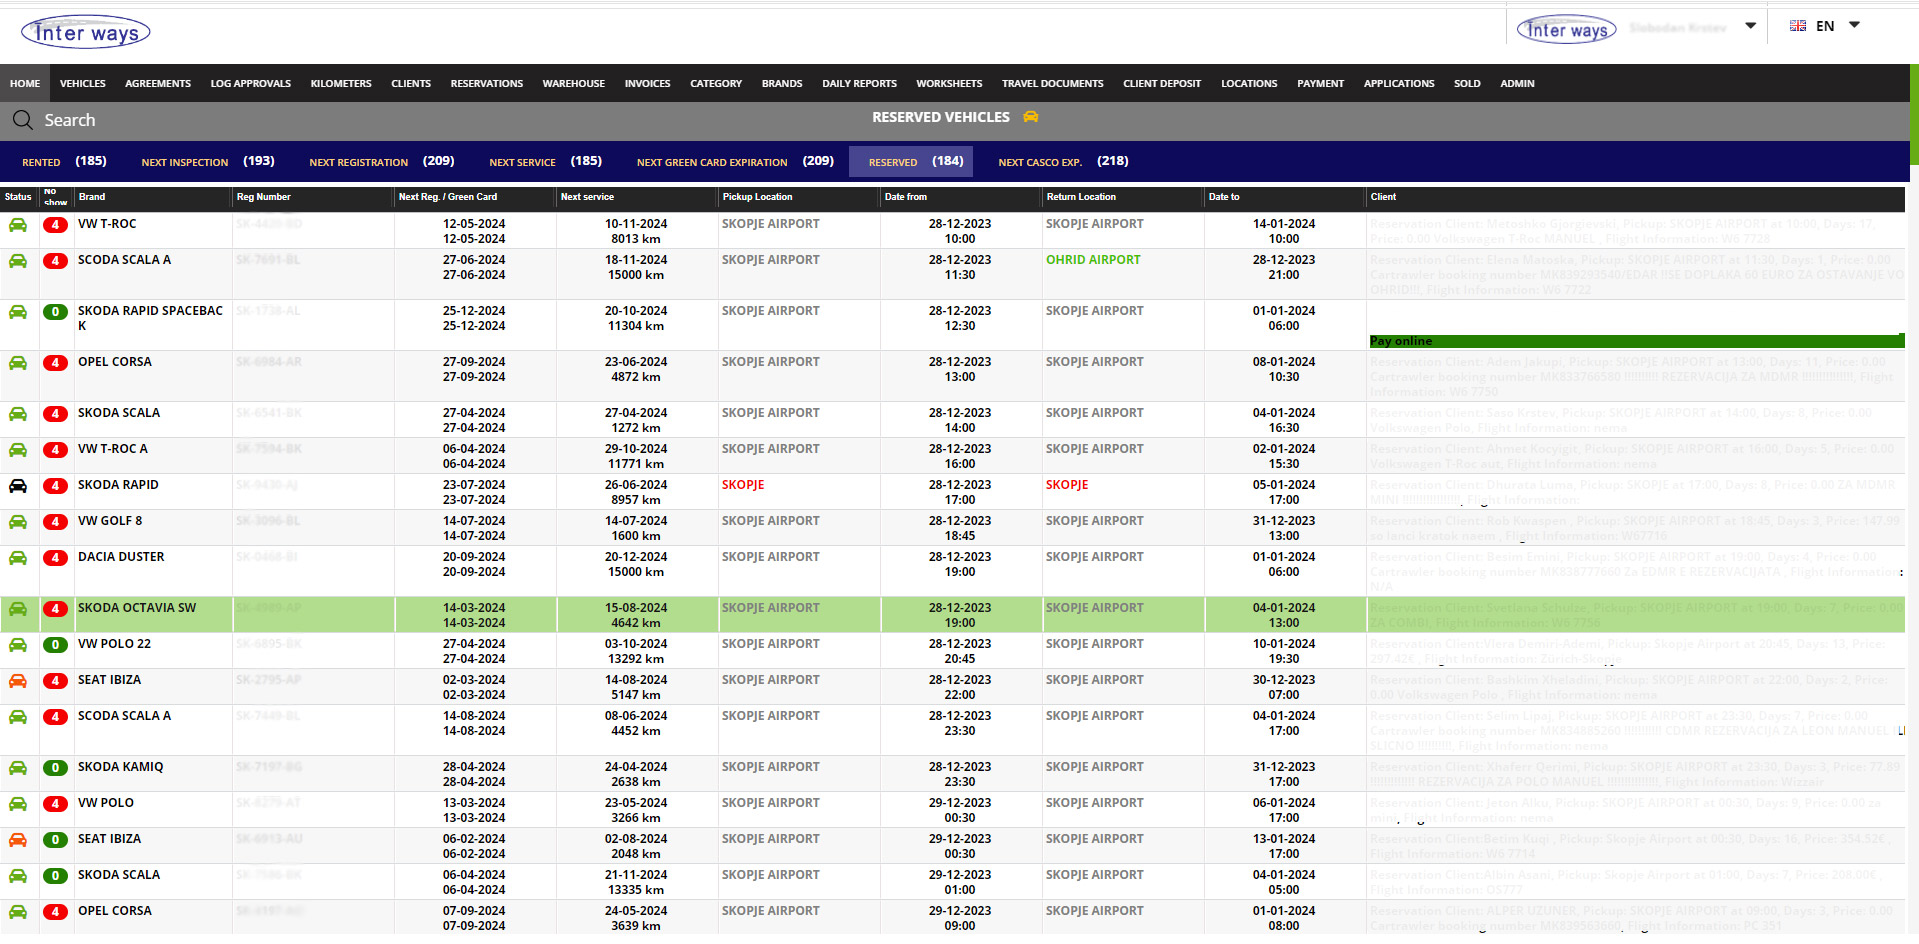Viewport: 1919px width, 944px height.
Task: Click the car icon for OPEL CORSA 09:00 row
Action: tap(18, 912)
